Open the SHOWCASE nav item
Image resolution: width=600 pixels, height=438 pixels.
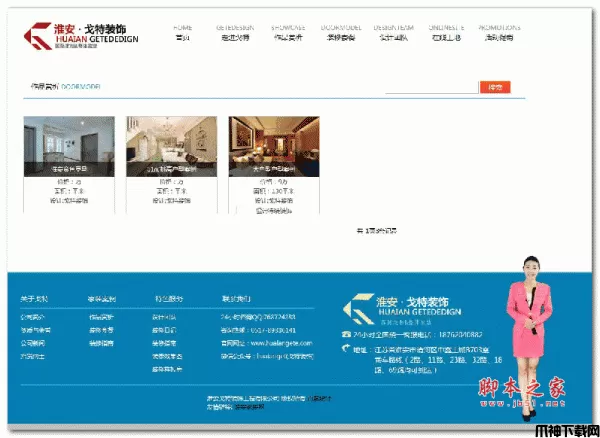(288, 33)
